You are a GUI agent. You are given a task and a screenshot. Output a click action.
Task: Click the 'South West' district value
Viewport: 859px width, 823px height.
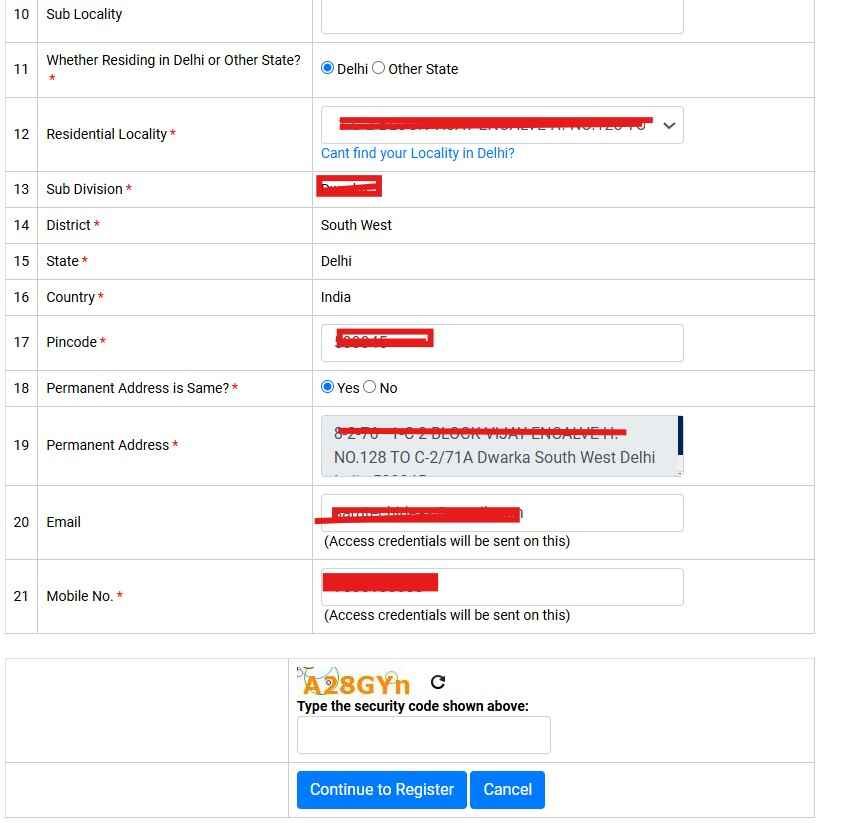coord(356,225)
